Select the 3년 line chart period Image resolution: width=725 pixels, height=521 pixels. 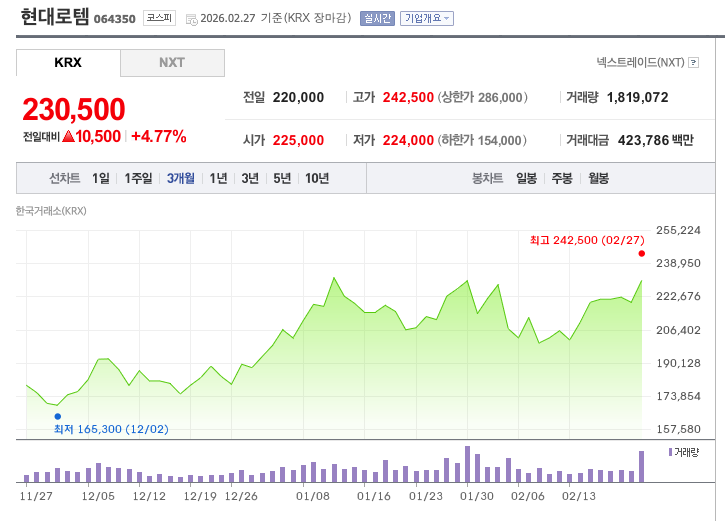[250, 178]
